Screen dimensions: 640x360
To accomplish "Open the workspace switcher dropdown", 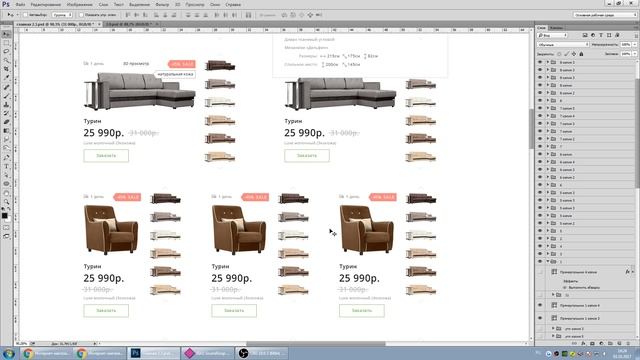I will (605, 15).
